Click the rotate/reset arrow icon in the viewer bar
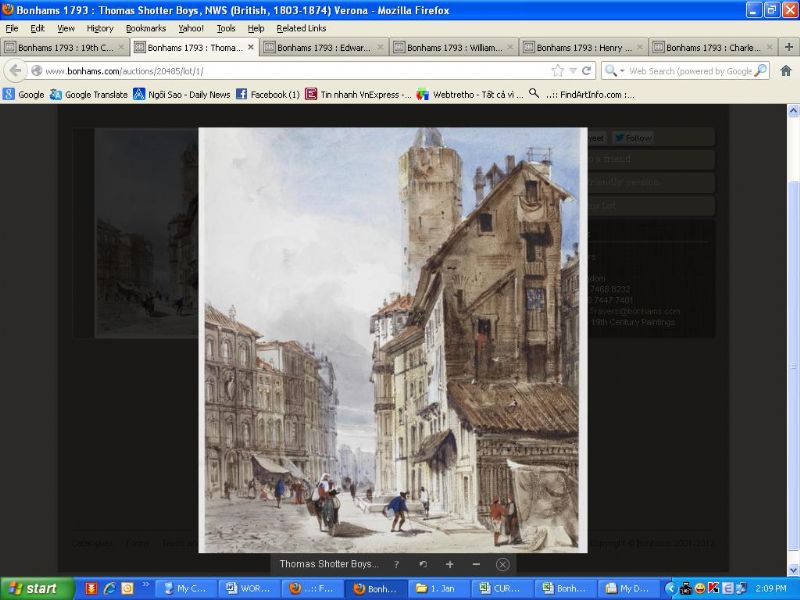 point(423,564)
